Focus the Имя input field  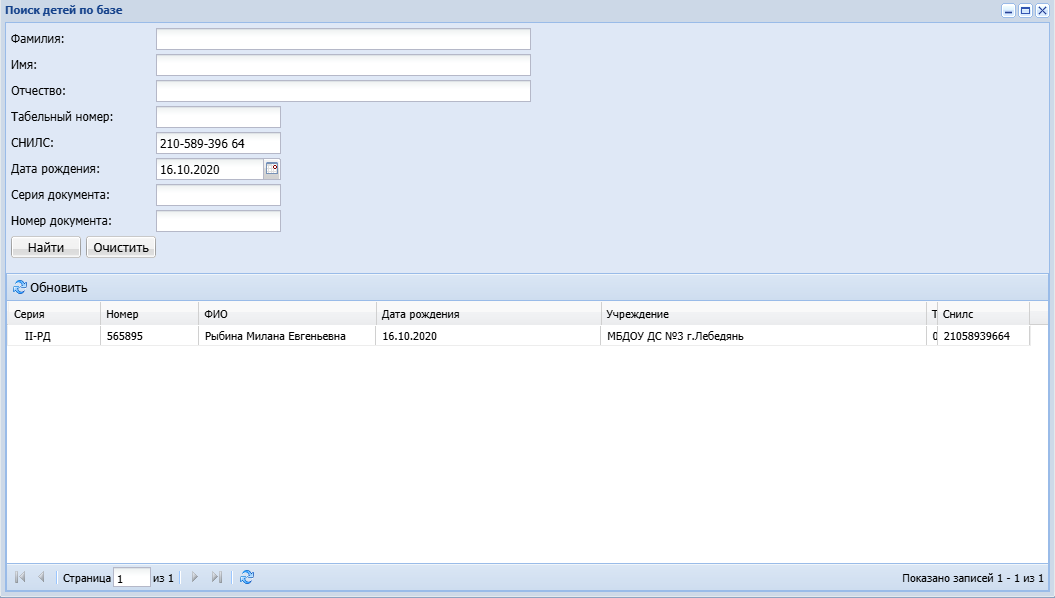coord(343,65)
